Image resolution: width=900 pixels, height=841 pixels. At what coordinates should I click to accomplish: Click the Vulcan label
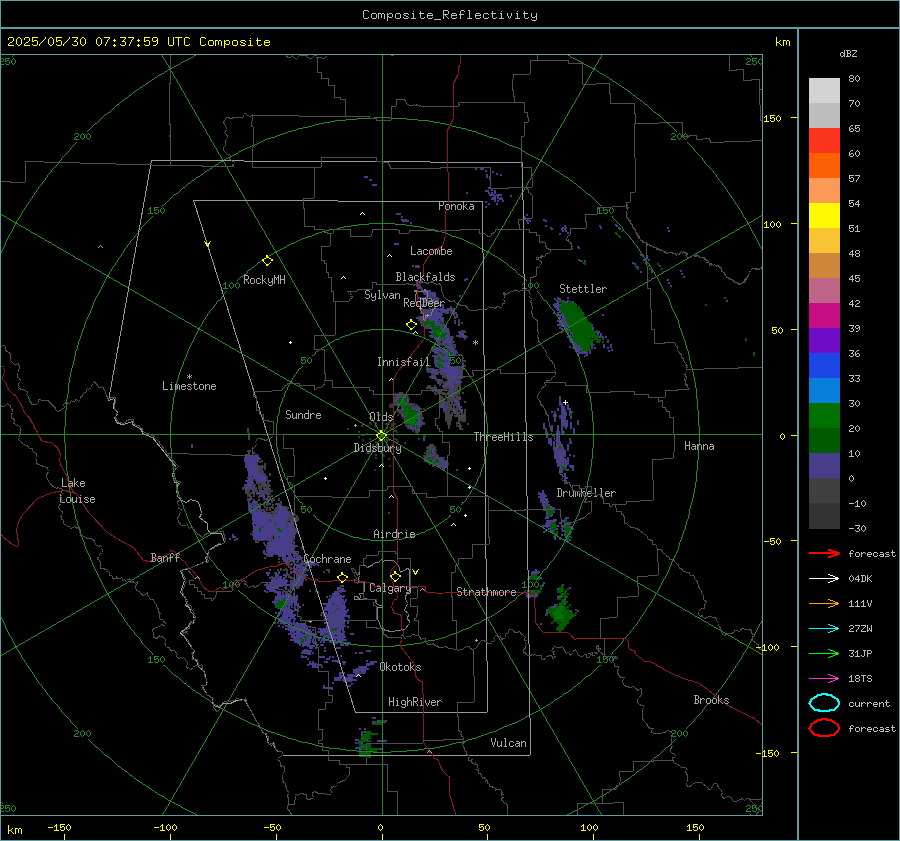509,743
